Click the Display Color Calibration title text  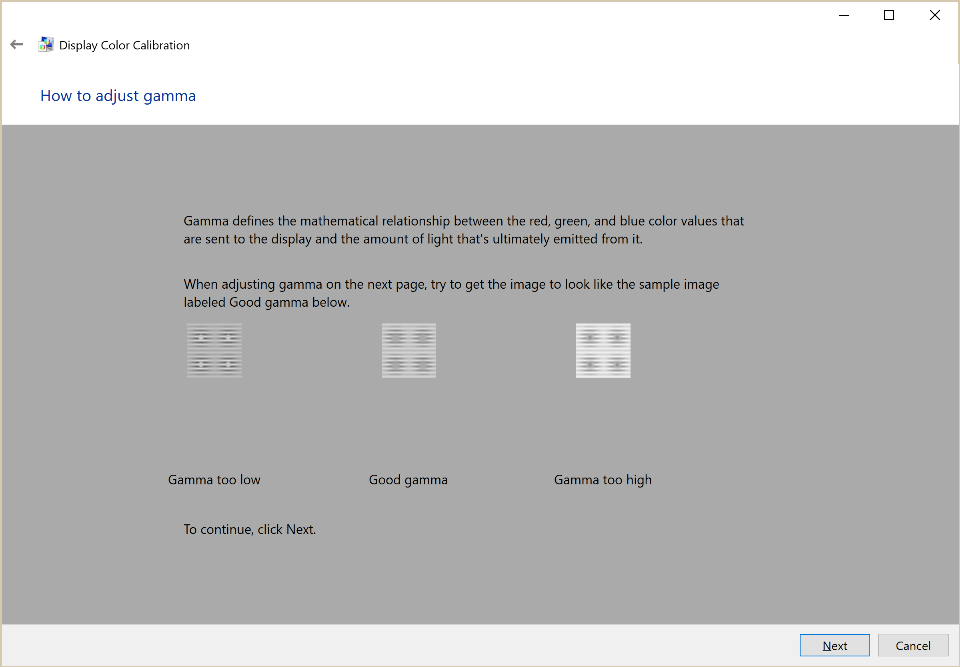pos(124,45)
